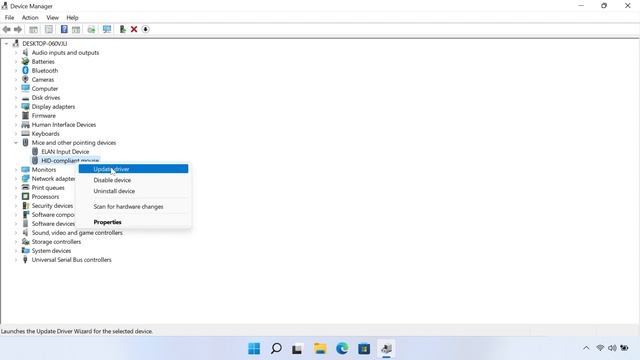The width and height of the screenshot is (640, 360).
Task: Expand the Processors category
Action: click(x=16, y=197)
